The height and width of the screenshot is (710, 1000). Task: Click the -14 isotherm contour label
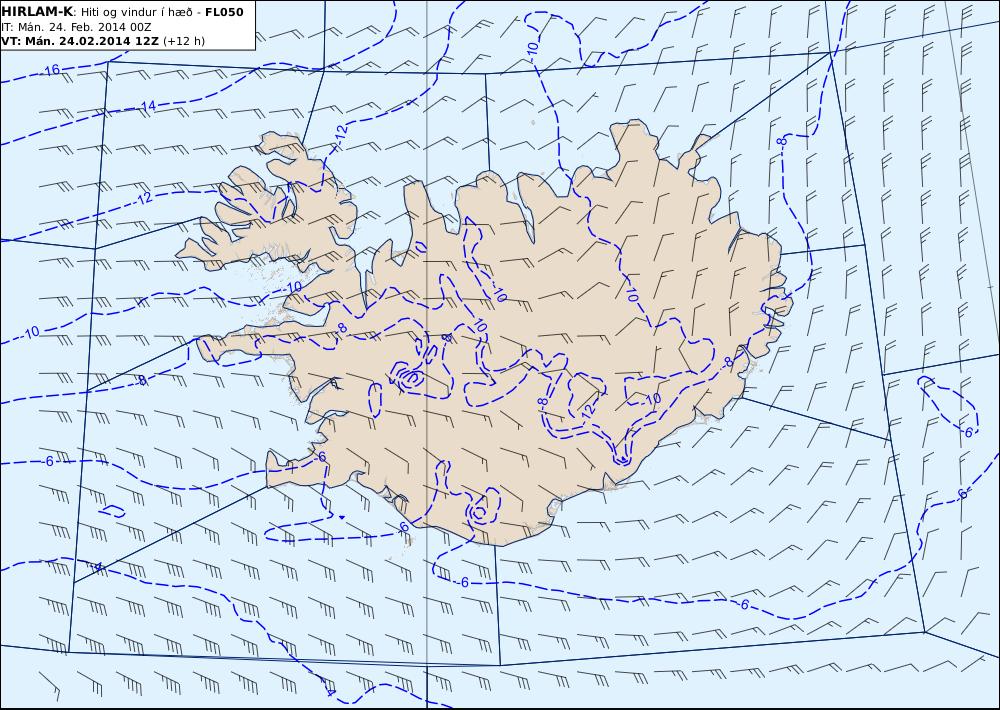coord(149,107)
